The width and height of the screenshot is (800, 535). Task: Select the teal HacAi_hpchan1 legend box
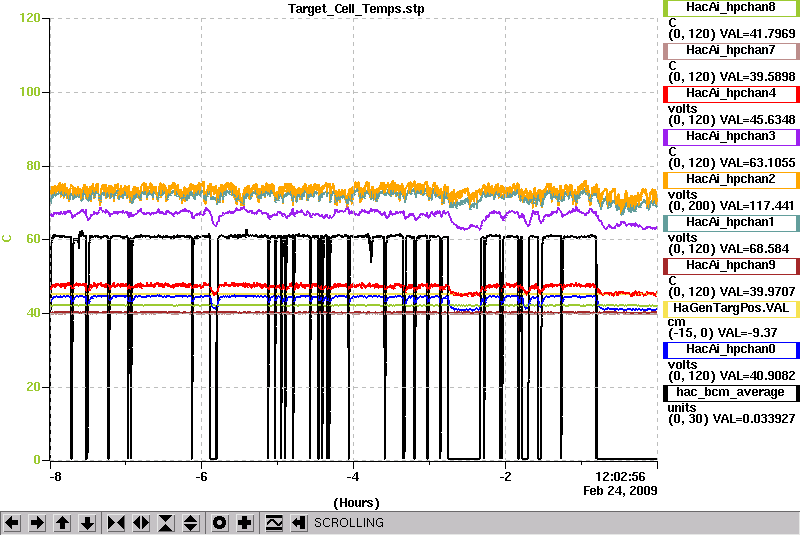click(x=731, y=223)
